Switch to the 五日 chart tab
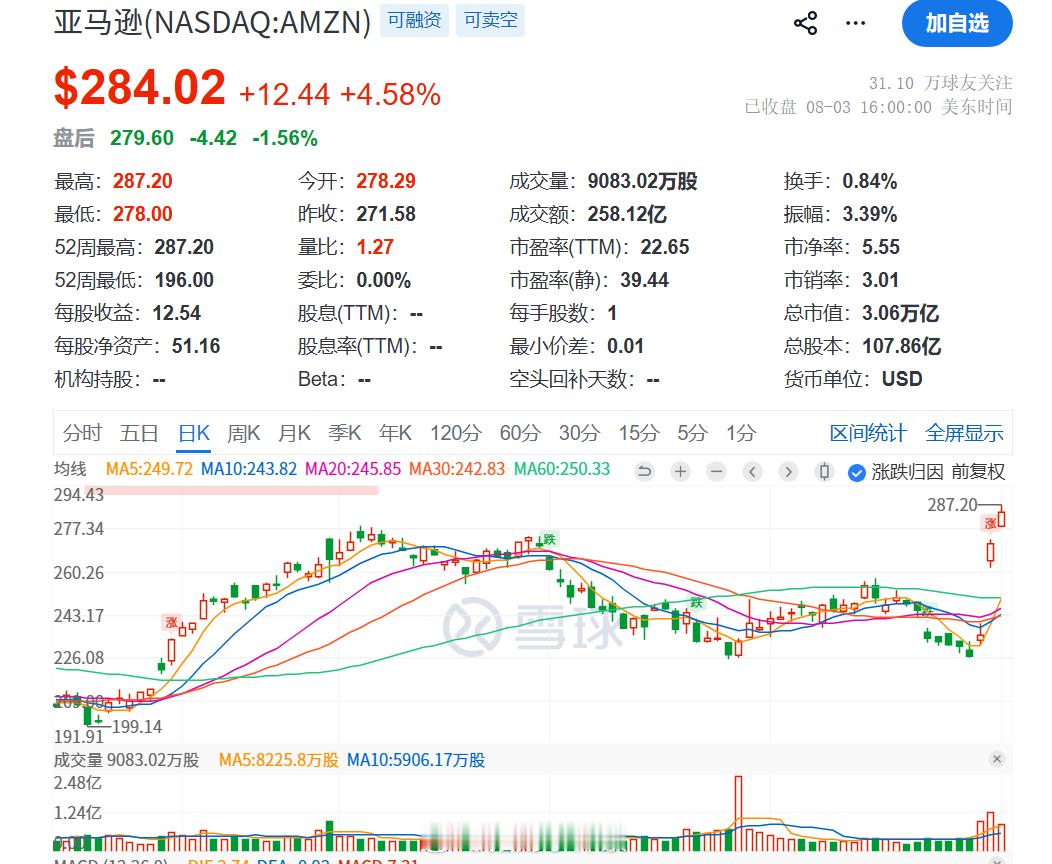This screenshot has height=864, width=1052. (x=139, y=433)
